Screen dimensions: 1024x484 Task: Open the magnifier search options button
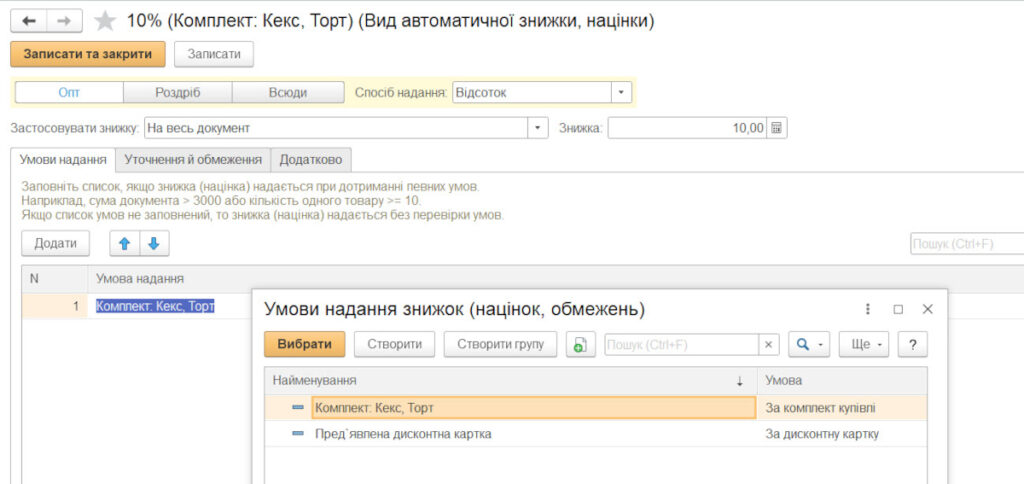[808, 345]
